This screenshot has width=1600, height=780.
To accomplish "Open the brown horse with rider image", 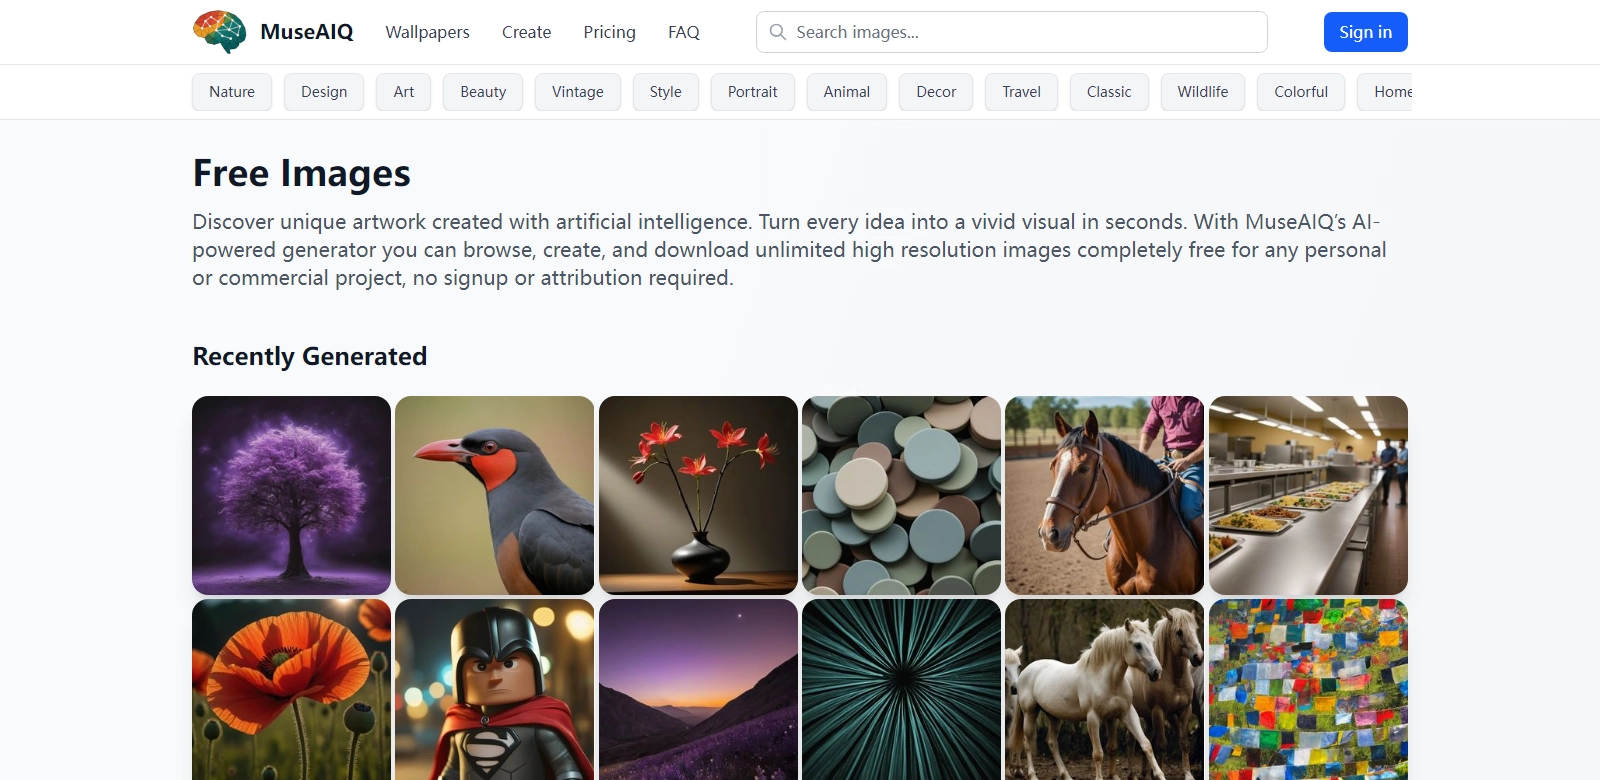I will click(1104, 495).
